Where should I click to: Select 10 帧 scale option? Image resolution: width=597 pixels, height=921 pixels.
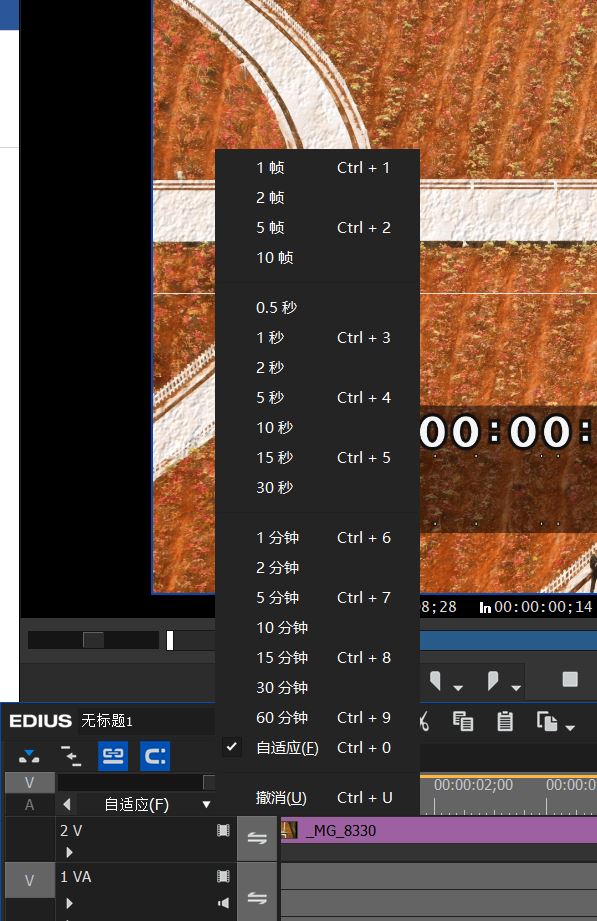coord(317,258)
